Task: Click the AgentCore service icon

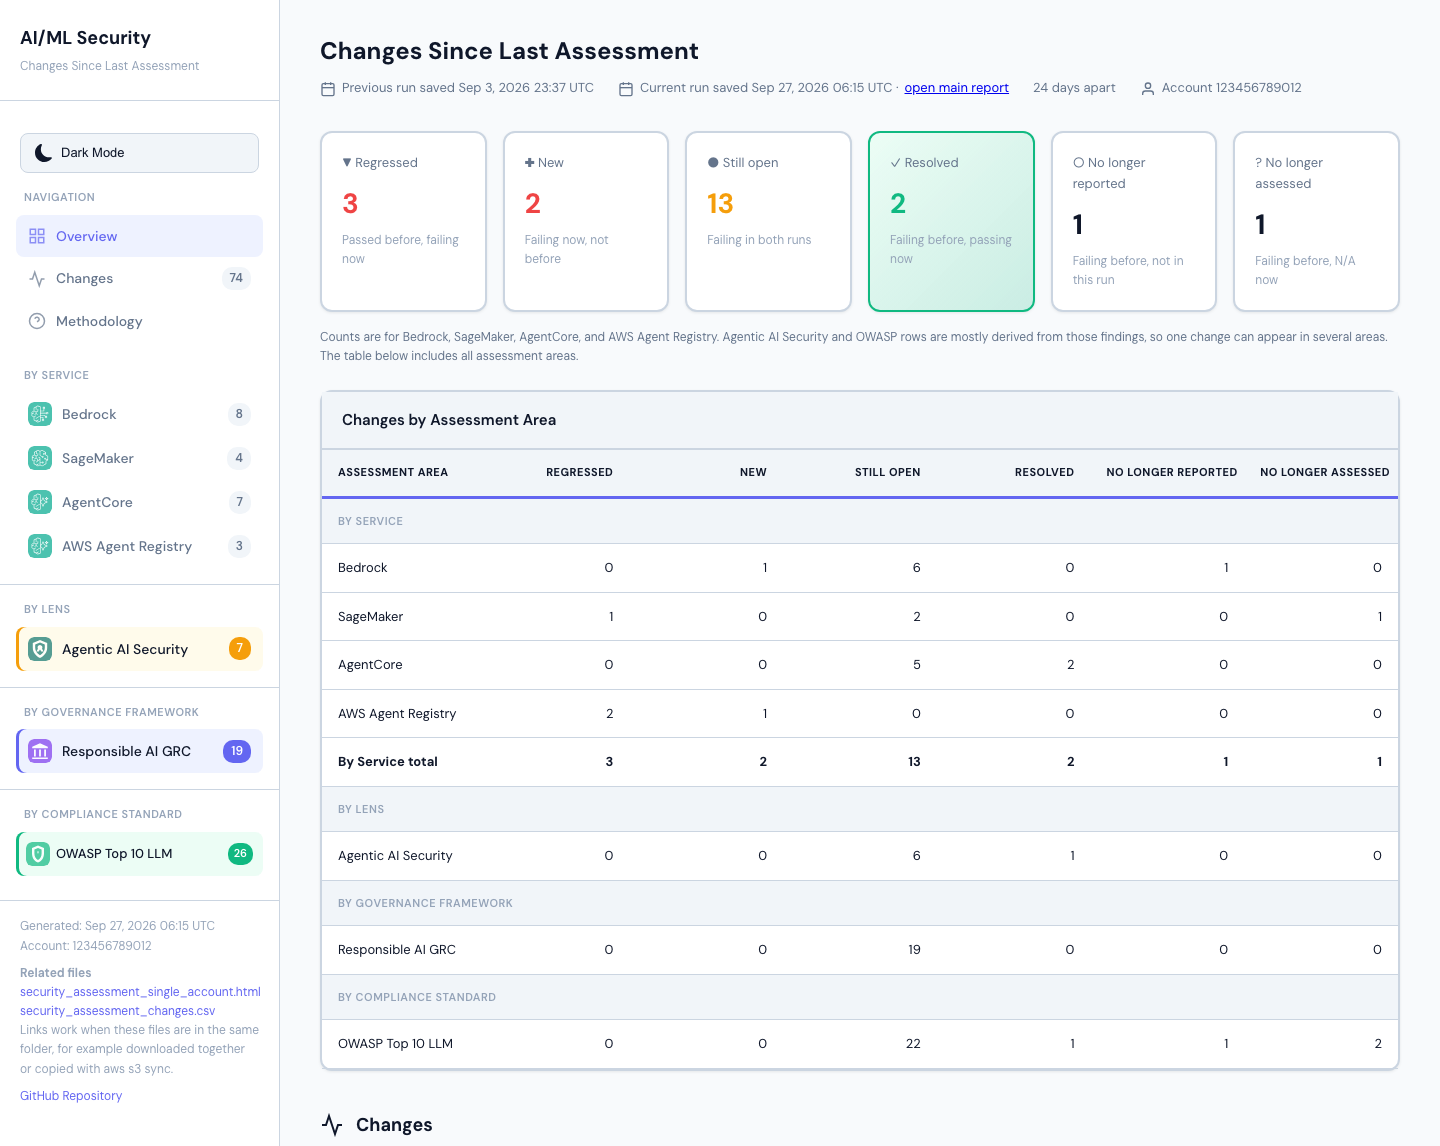Action: (40, 502)
